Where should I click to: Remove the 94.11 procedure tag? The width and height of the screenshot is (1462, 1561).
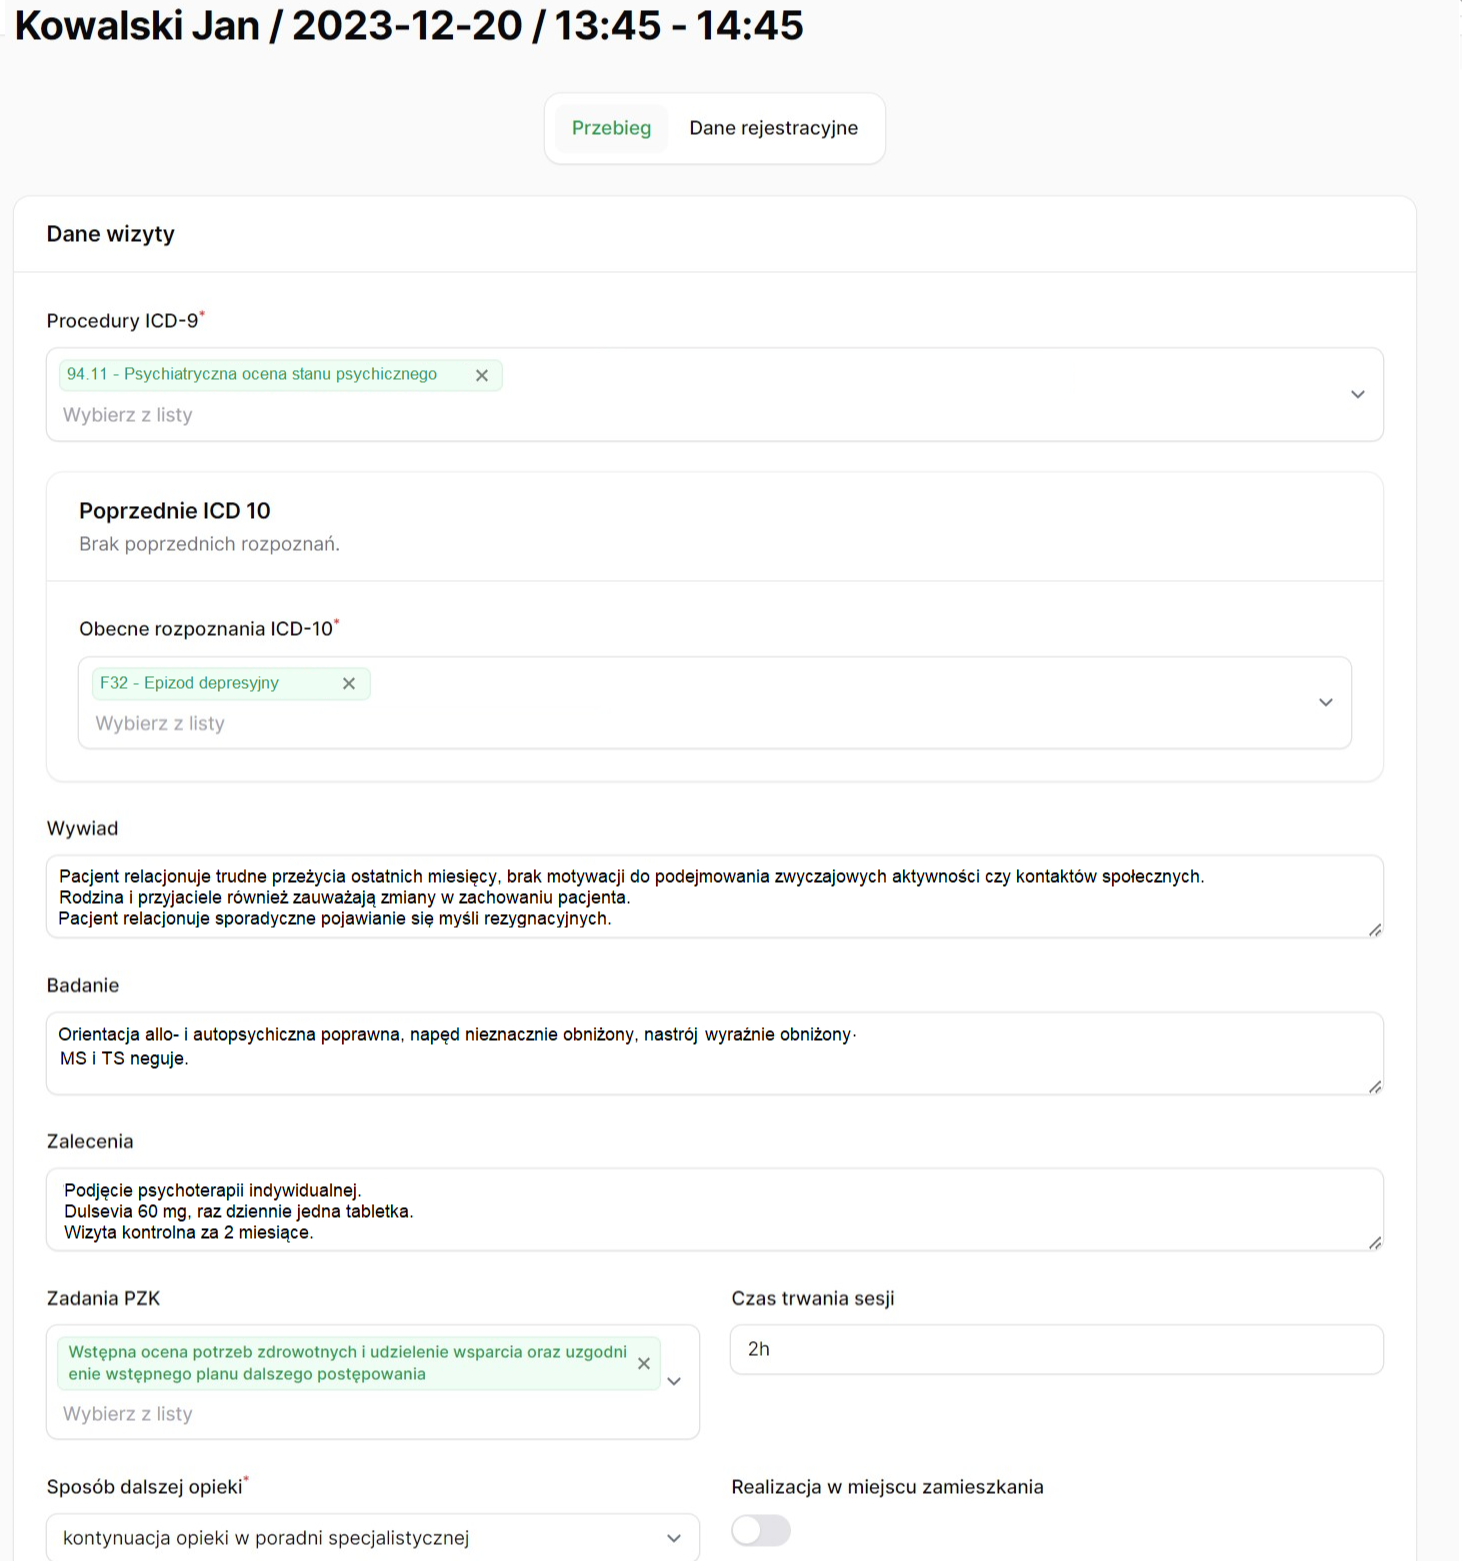pos(482,376)
